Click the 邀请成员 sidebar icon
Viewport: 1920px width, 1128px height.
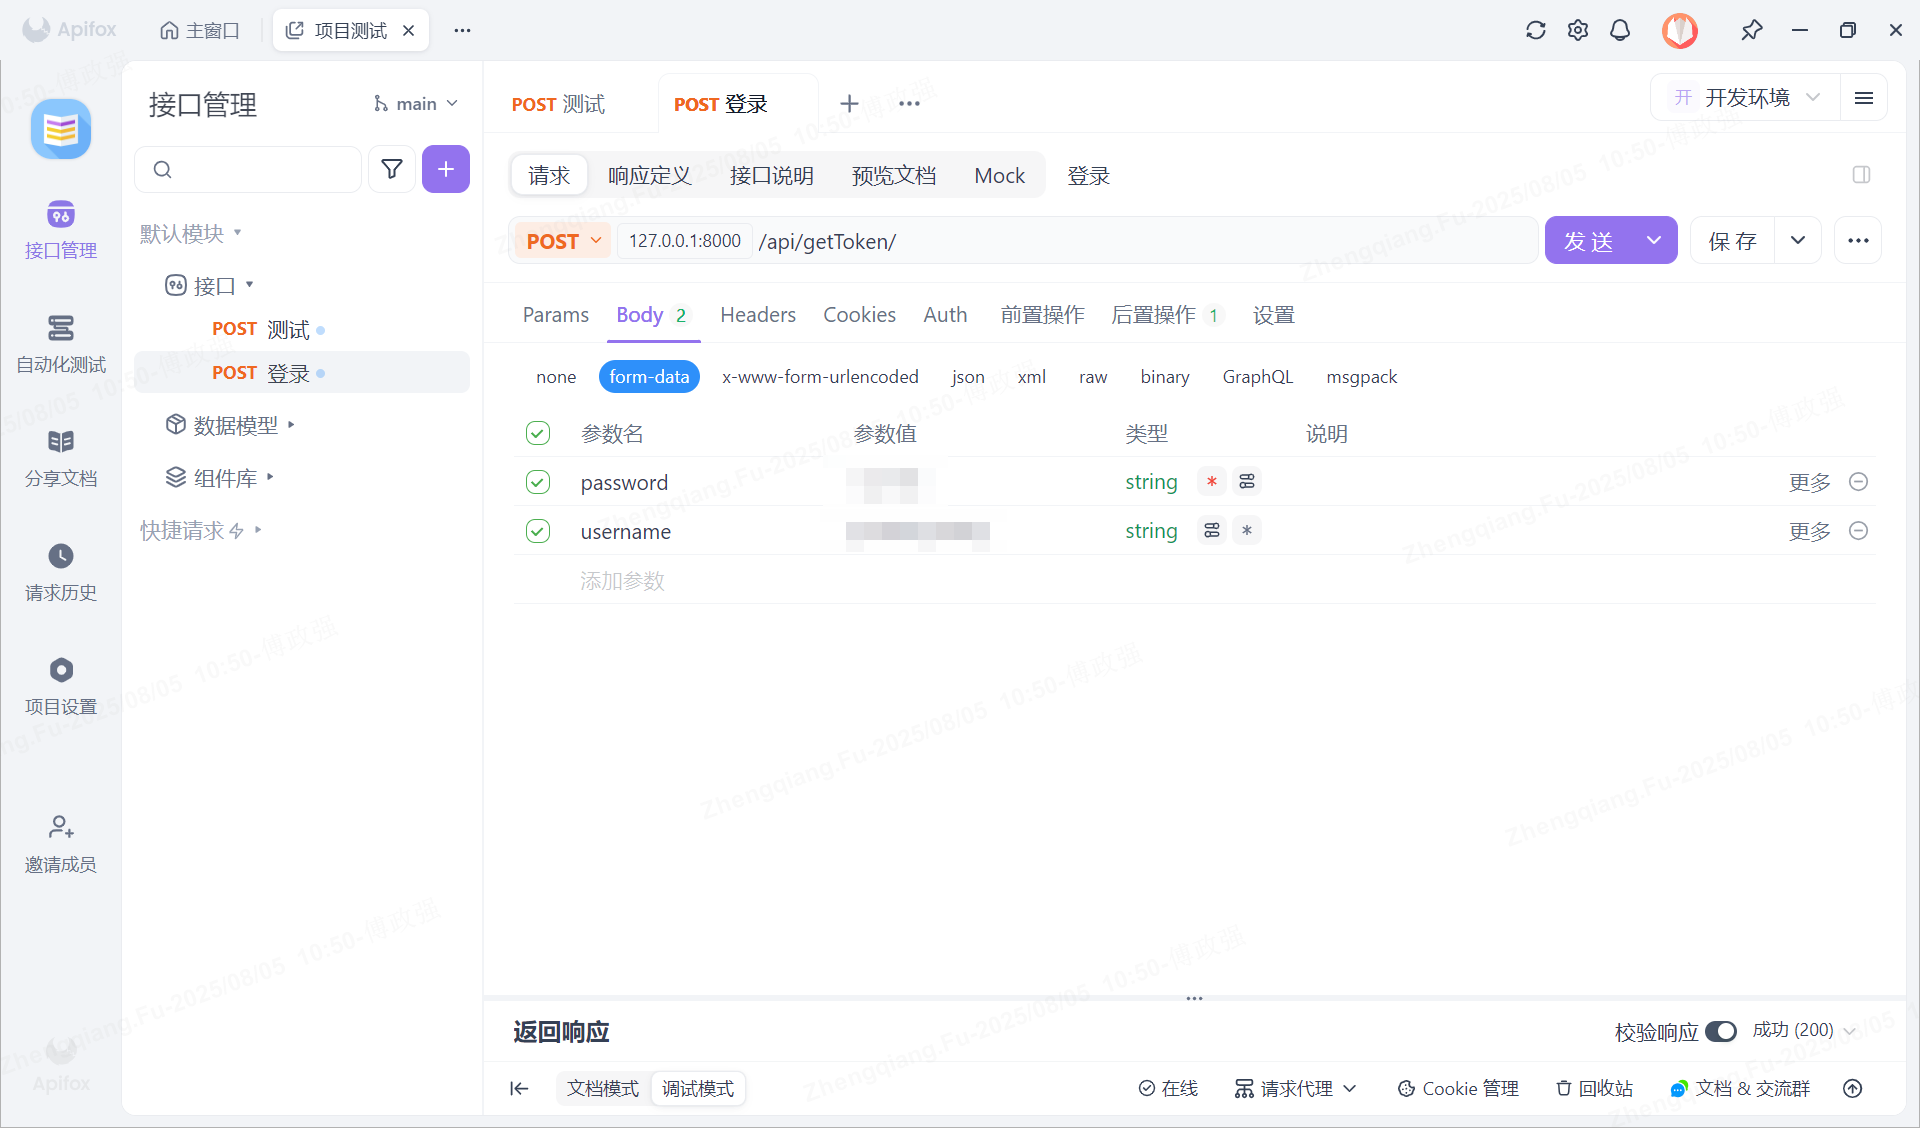click(60, 842)
